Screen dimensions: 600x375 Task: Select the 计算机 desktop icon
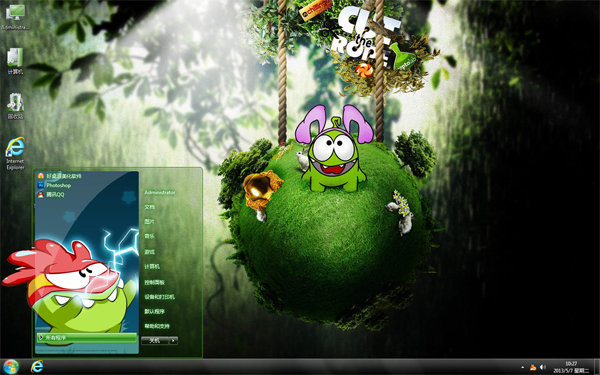pyautogui.click(x=15, y=61)
